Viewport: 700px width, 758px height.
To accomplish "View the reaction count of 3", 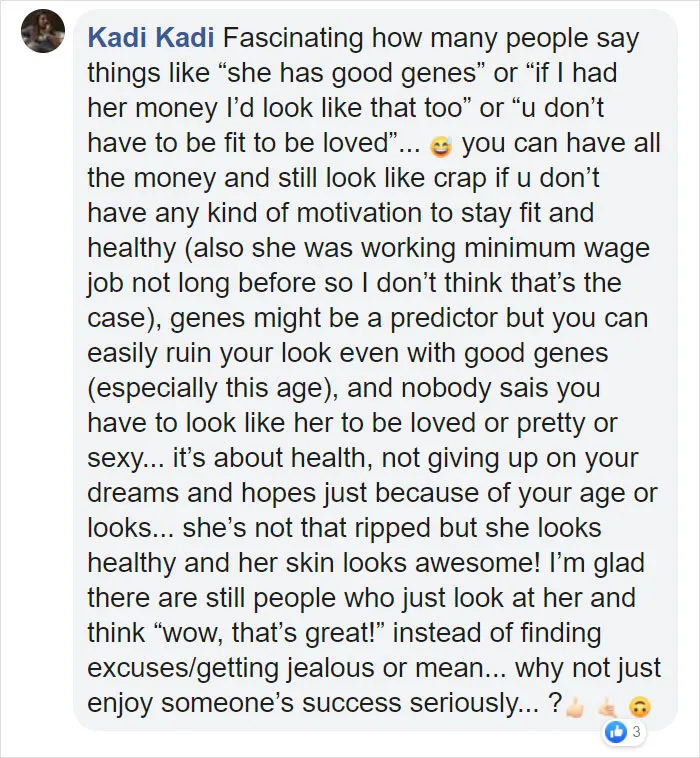I will [x=636, y=731].
